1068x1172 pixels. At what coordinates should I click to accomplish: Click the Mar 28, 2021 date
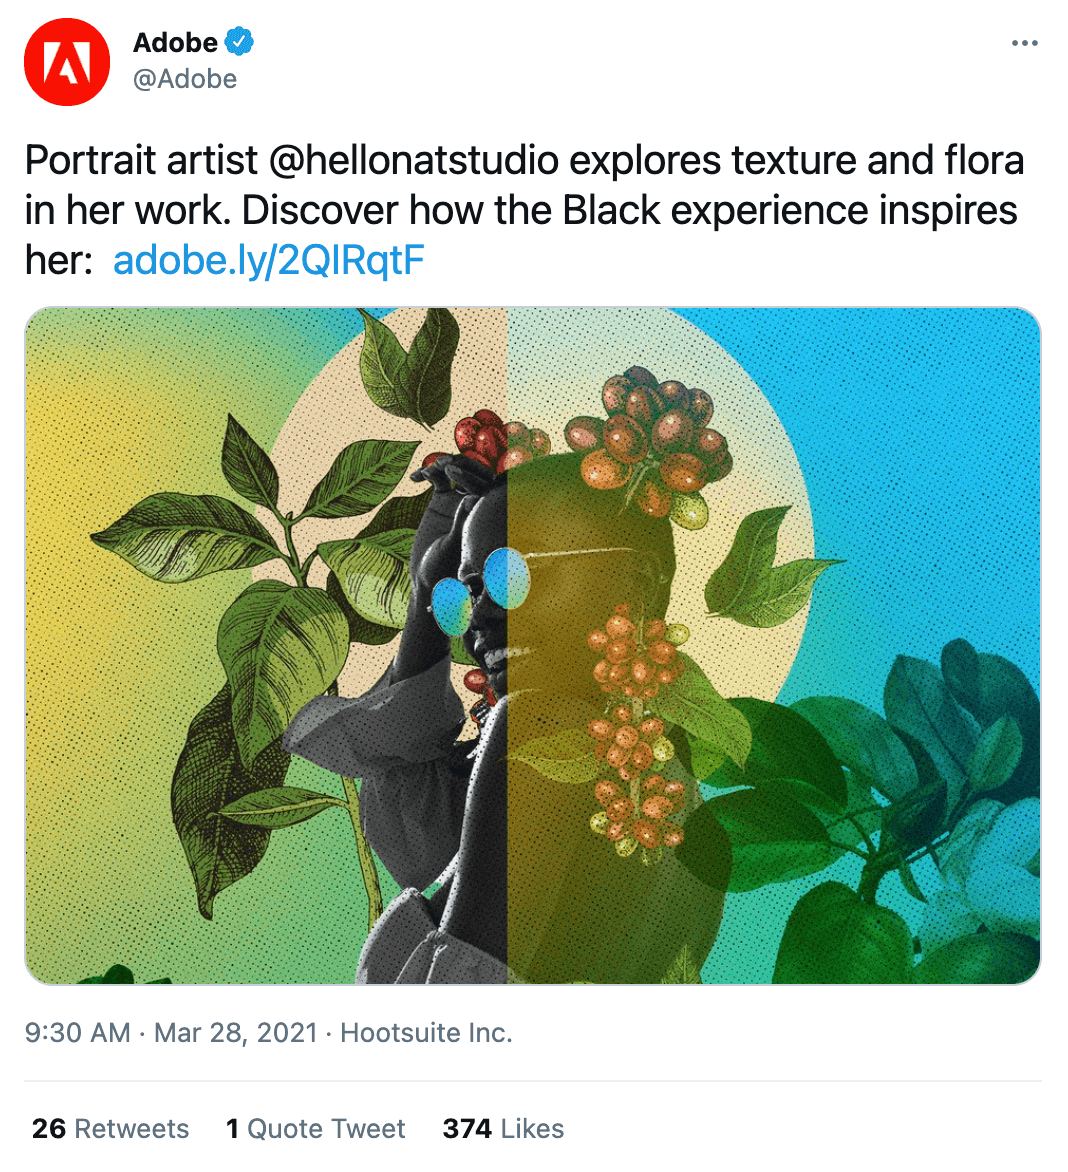[236, 1033]
